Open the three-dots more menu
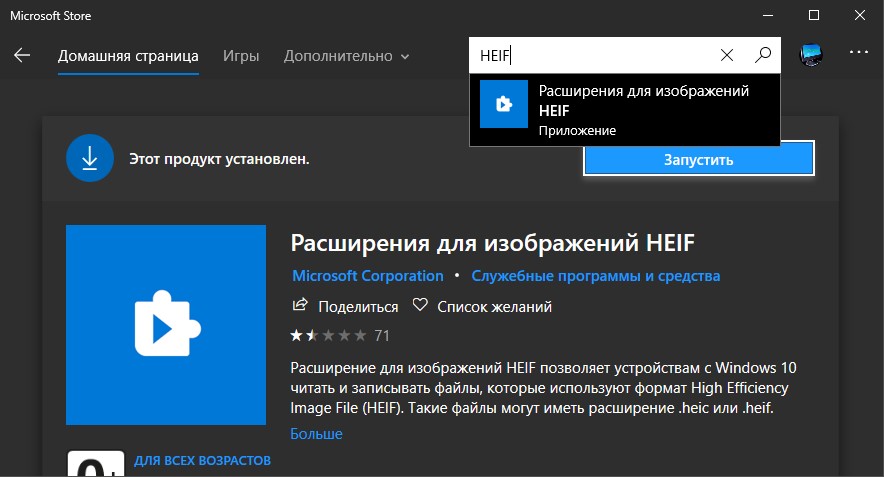Image resolution: width=884 pixels, height=477 pixels. pos(859,52)
